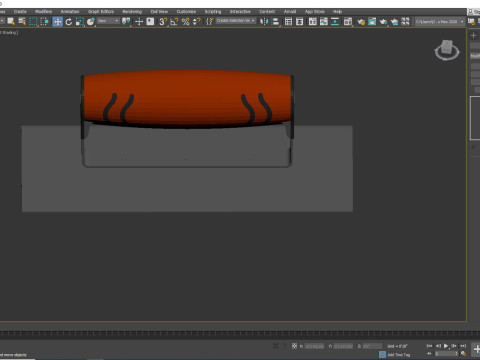Viewport: 480px width, 360px height.
Task: Open the reference coordinate system dropdown
Action: coord(108,21)
